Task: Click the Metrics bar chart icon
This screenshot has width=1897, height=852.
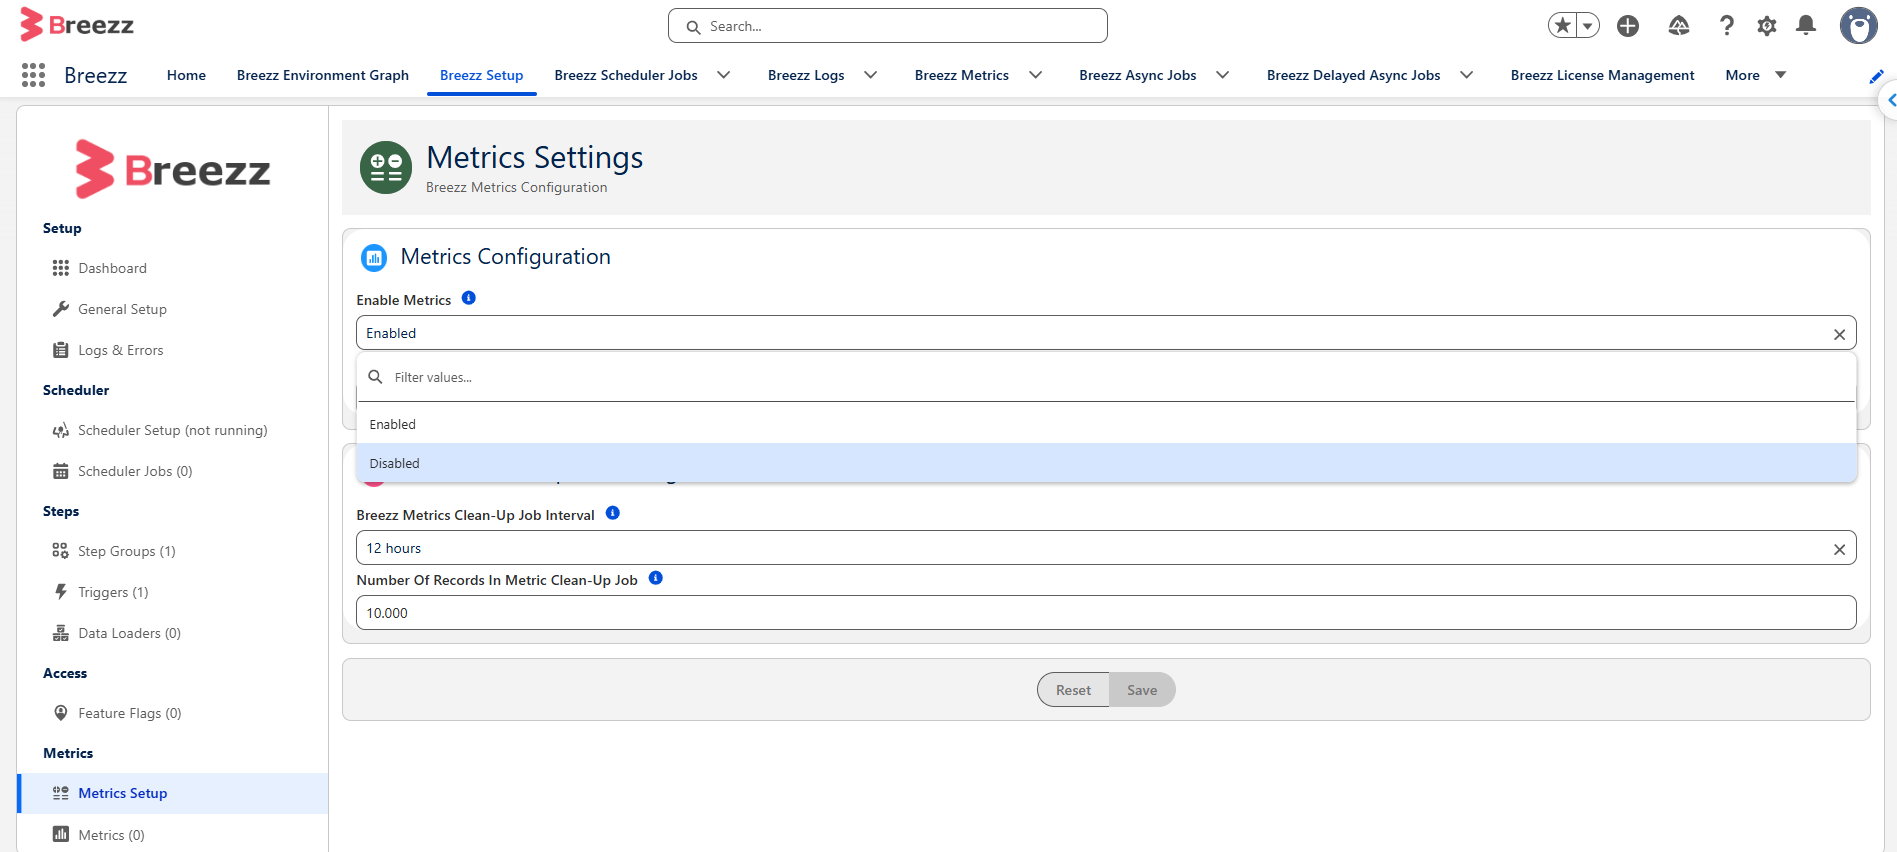Action: [61, 834]
